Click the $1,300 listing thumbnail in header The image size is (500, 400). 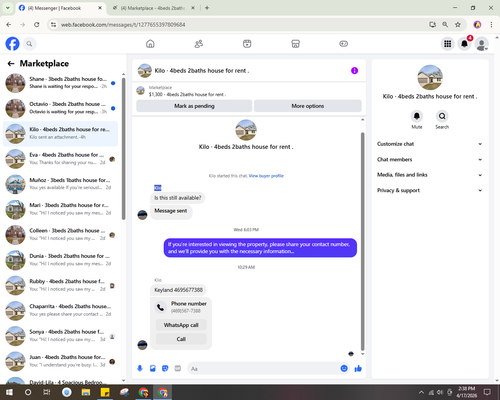(141, 90)
